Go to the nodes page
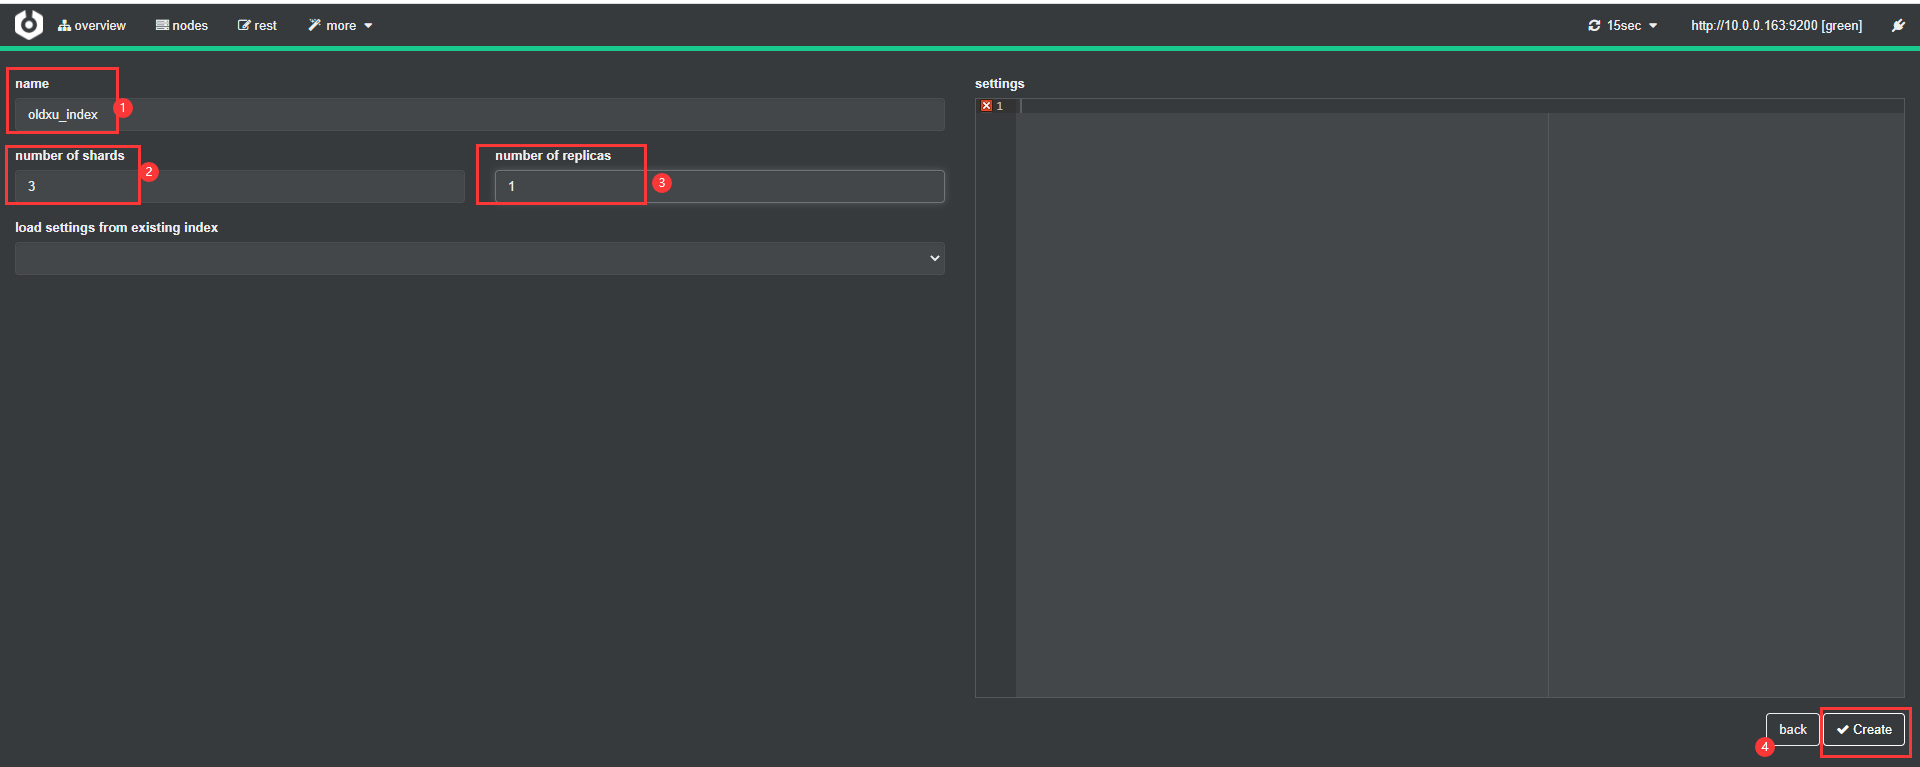The height and width of the screenshot is (767, 1920). (182, 26)
